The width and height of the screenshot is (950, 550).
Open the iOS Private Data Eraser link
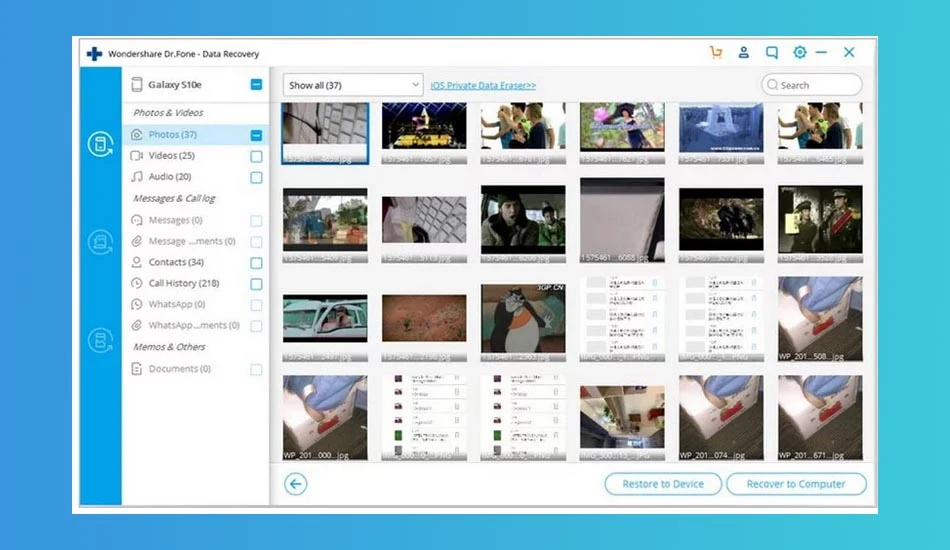483,85
